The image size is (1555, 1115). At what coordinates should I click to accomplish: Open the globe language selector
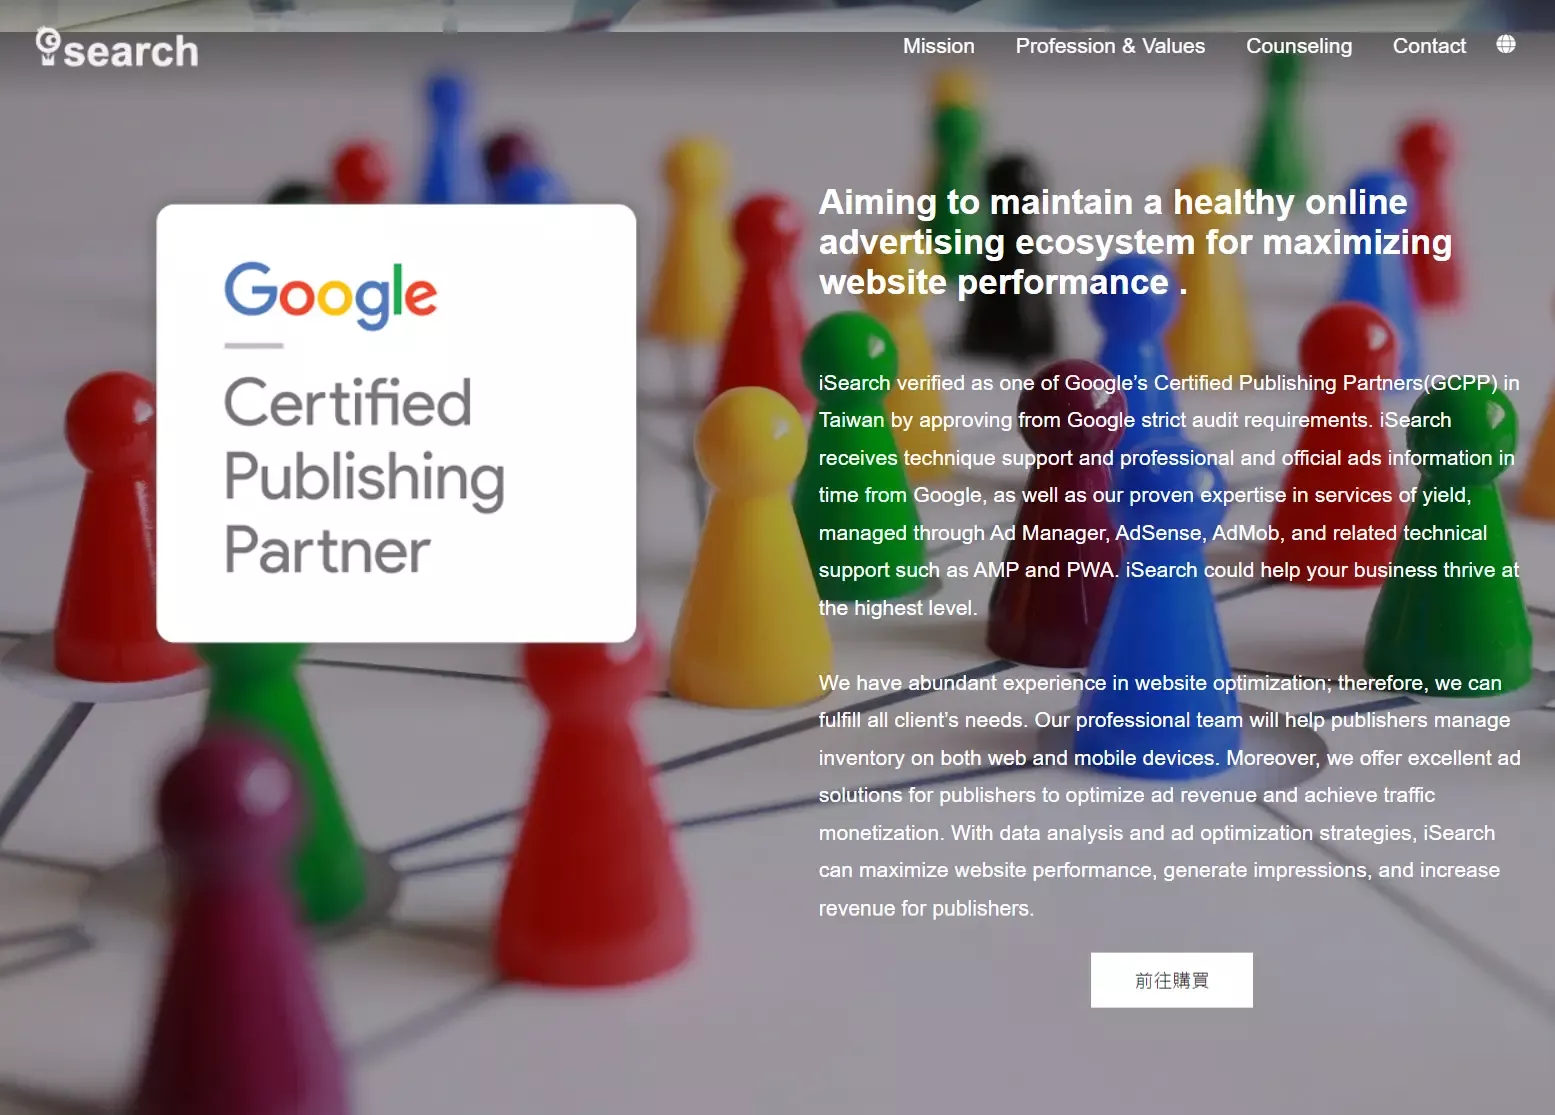pos(1506,44)
